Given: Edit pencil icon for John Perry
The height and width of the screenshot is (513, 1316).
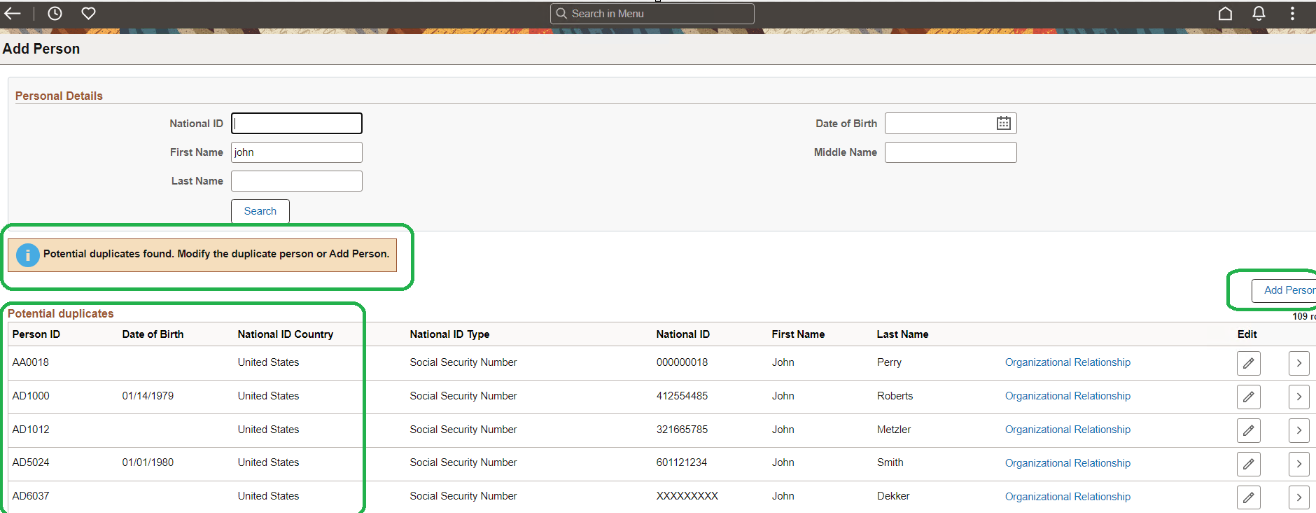Looking at the screenshot, I should pos(1248,363).
